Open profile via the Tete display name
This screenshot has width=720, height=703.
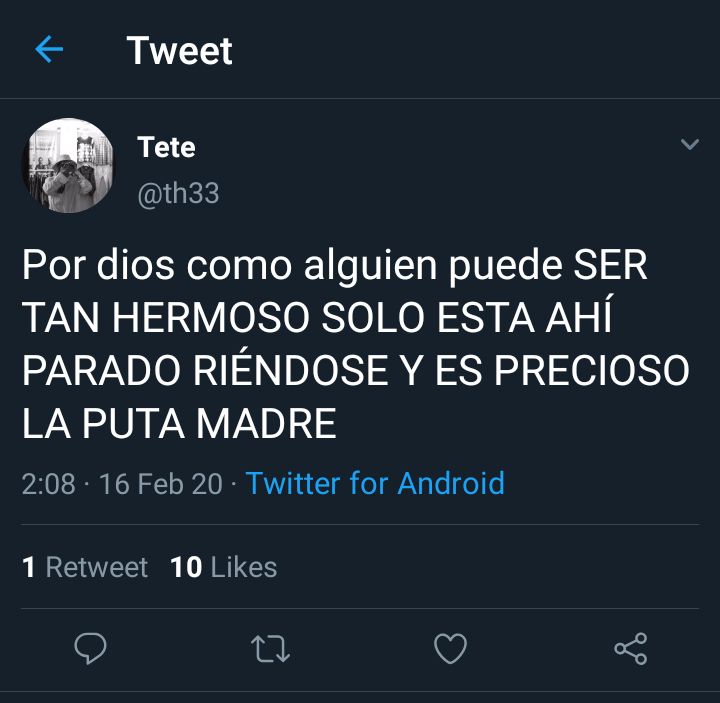click(166, 147)
